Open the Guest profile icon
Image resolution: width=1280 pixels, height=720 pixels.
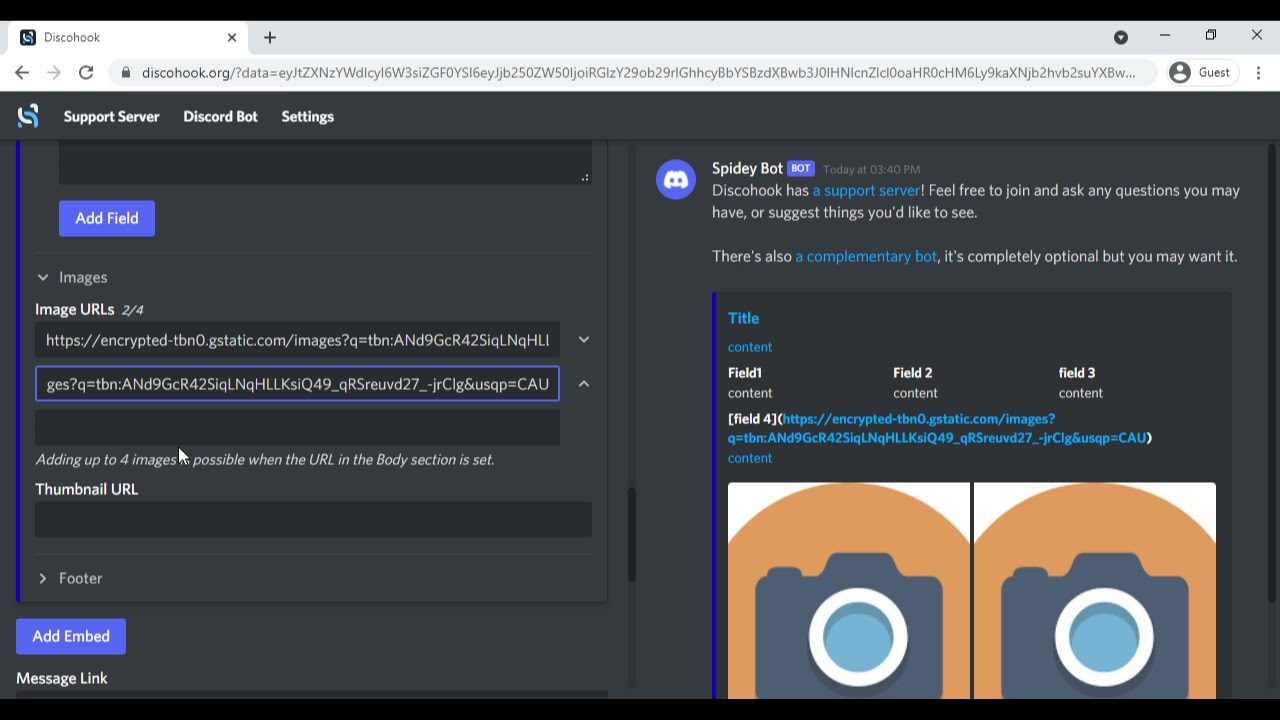1180,73
